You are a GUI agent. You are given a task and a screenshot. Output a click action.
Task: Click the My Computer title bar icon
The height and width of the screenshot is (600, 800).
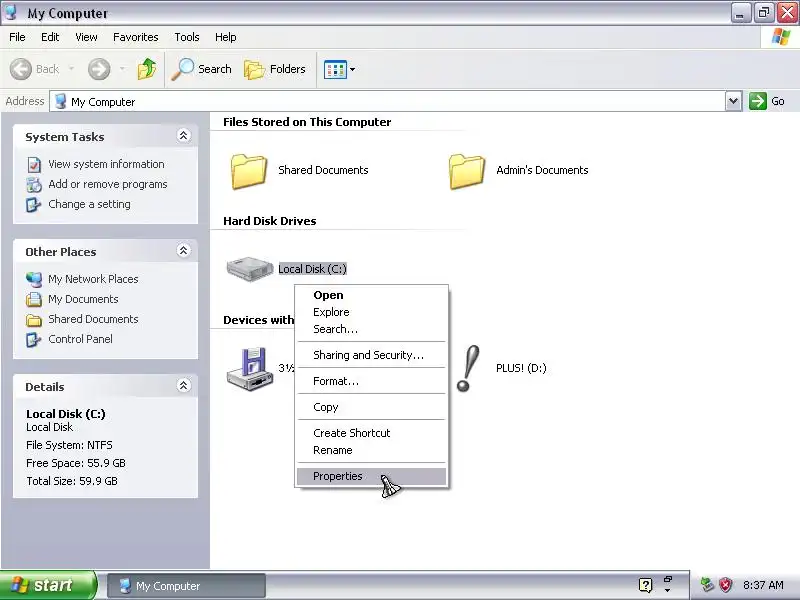11,12
